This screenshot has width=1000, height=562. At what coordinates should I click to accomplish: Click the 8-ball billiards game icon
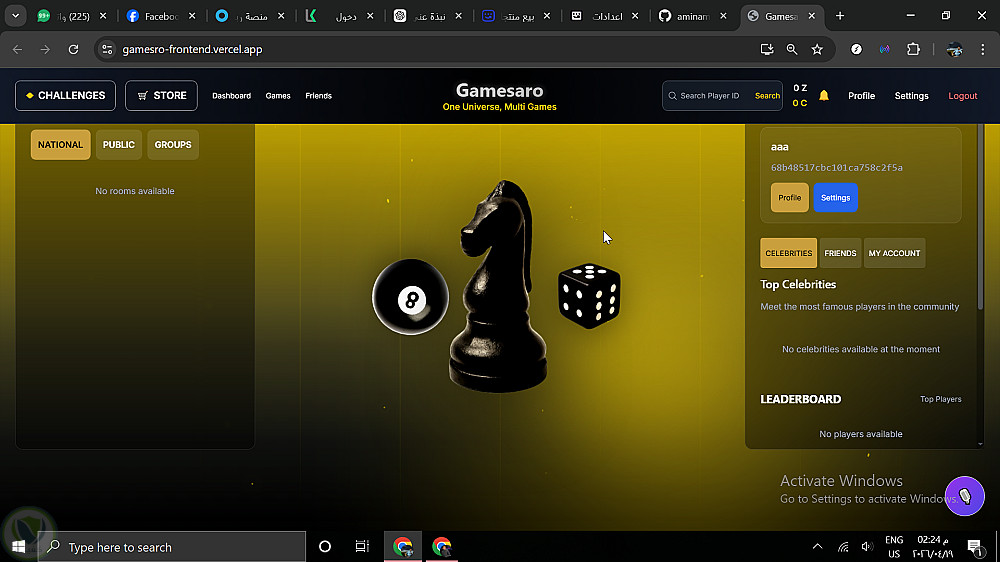coord(411,297)
